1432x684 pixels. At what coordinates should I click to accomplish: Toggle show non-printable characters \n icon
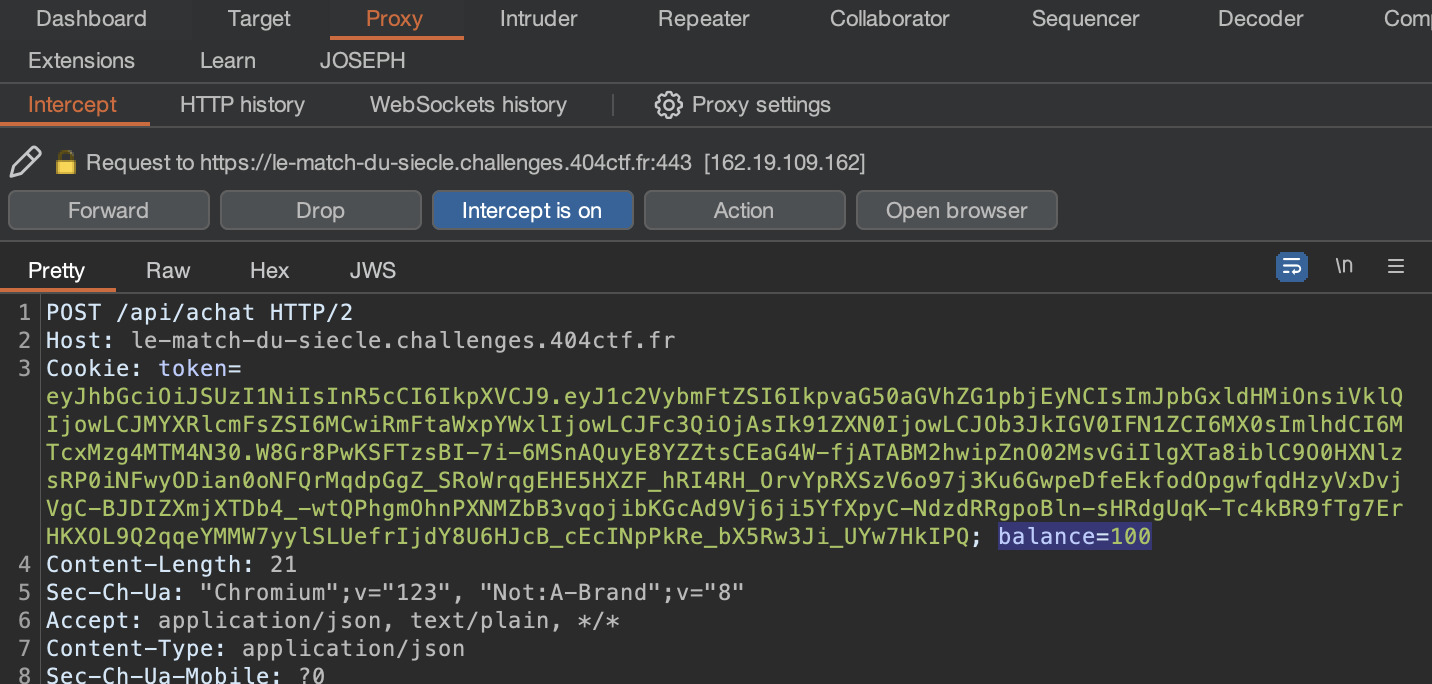1344,266
